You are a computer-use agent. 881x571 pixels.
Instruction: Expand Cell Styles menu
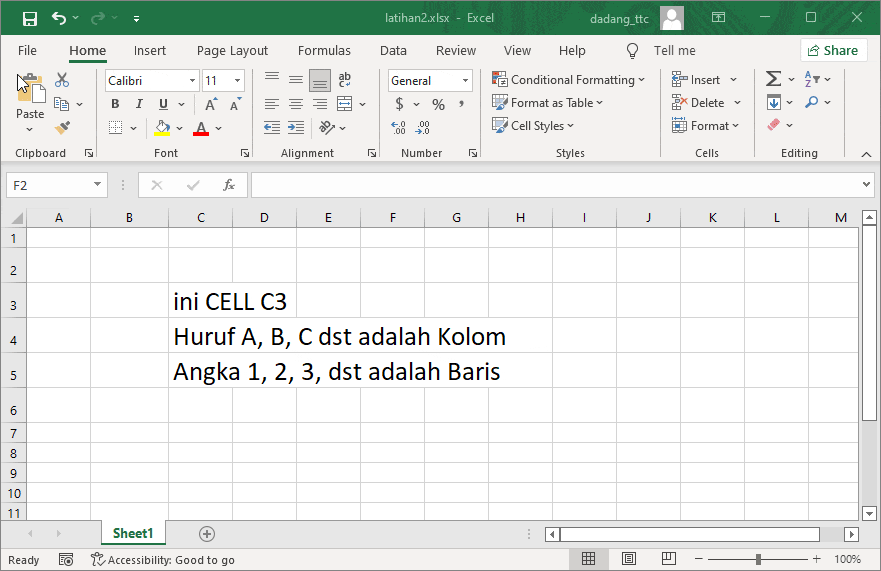click(533, 126)
